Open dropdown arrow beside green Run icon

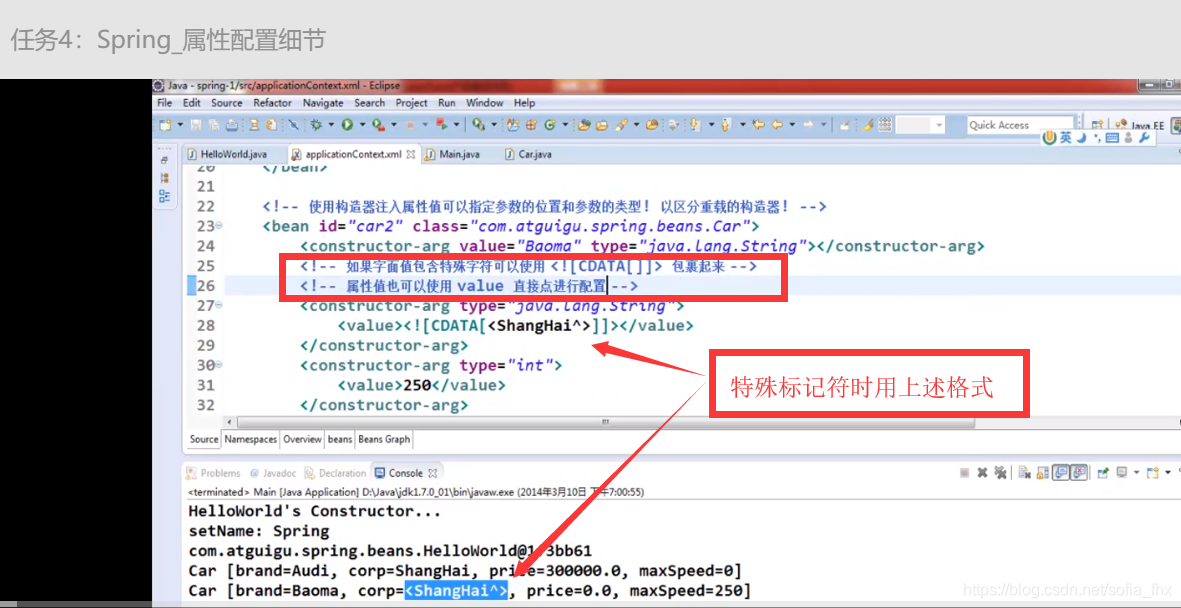[x=362, y=125]
